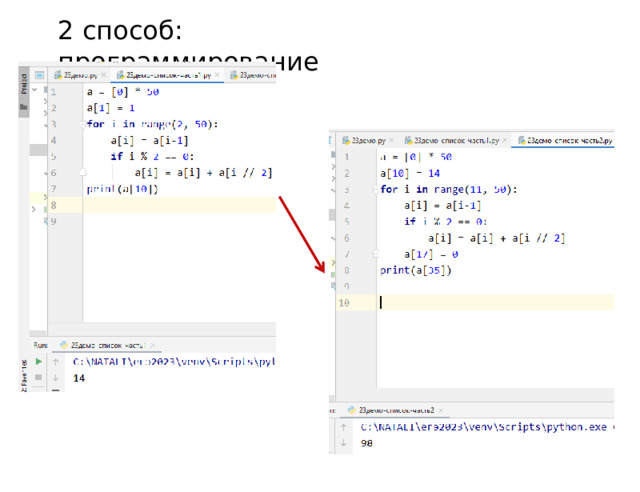Image resolution: width=640 pixels, height=492 pixels.
Task: Click the fold end marker at line 7 in the right editor
Action: tap(376, 254)
